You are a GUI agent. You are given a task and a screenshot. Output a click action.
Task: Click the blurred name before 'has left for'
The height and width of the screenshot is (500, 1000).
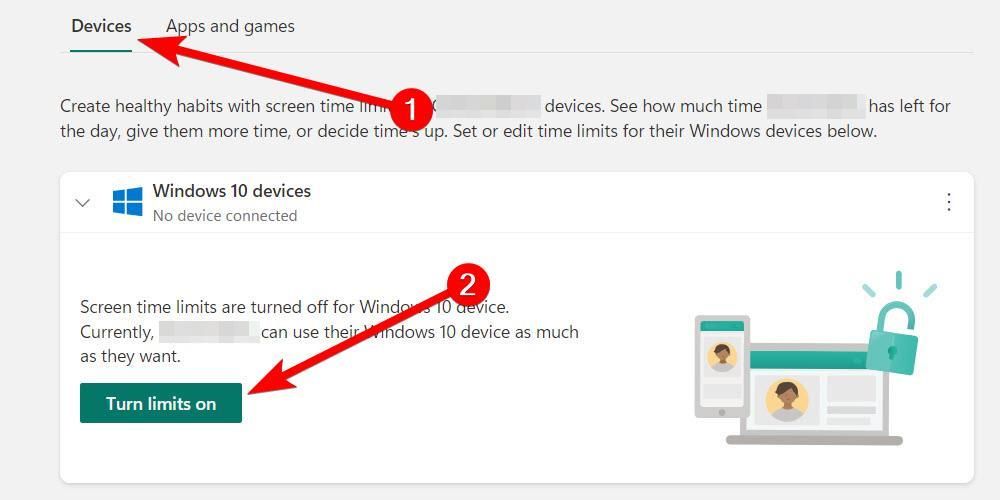pyautogui.click(x=816, y=107)
